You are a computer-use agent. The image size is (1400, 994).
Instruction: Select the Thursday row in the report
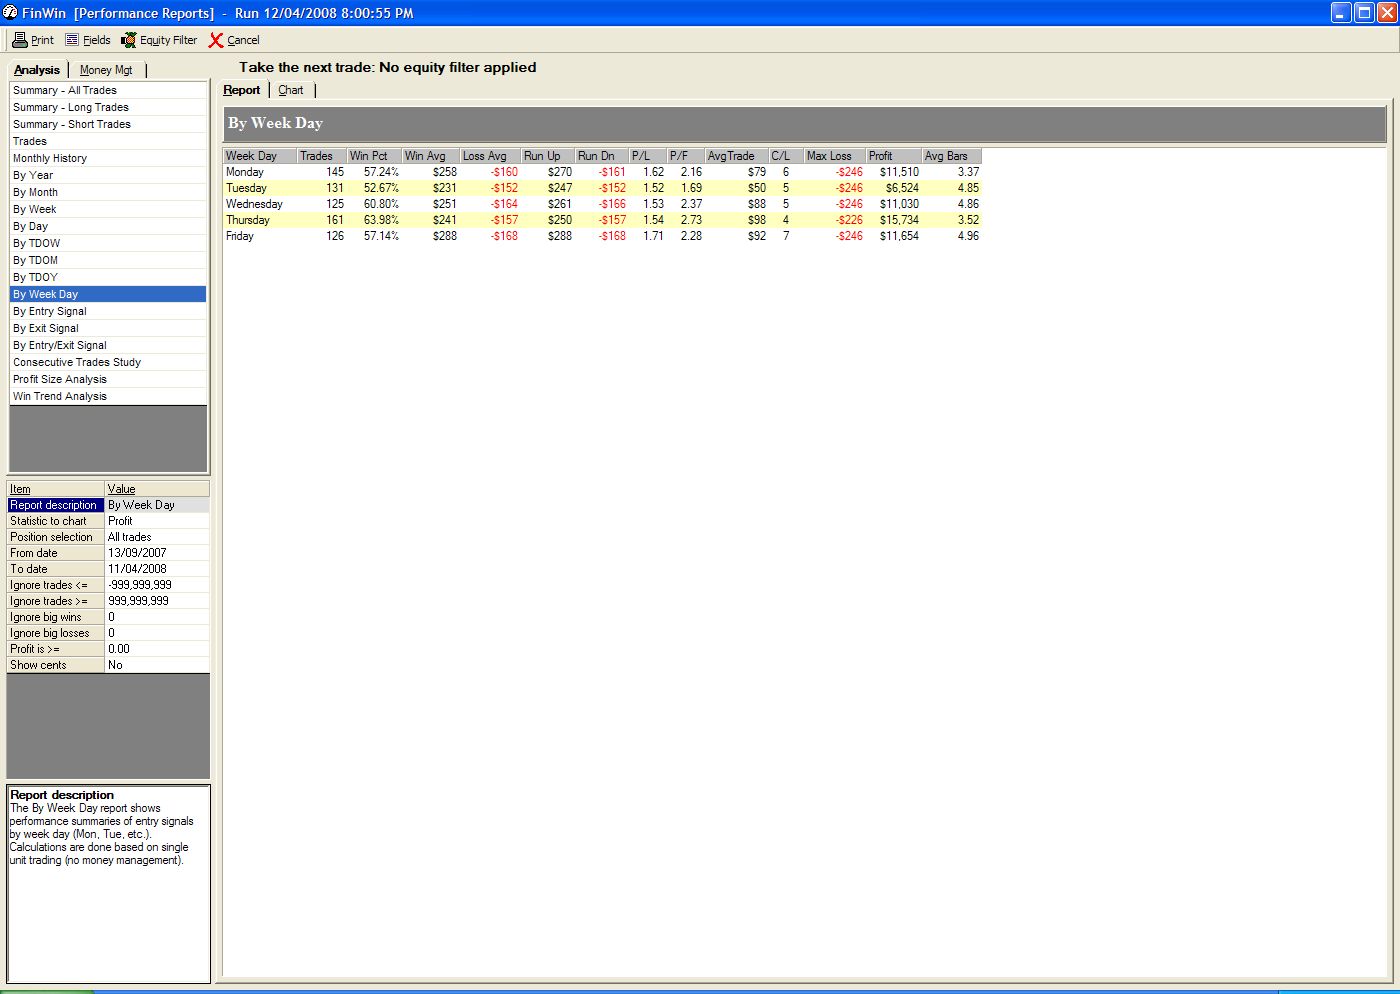[x=602, y=220]
